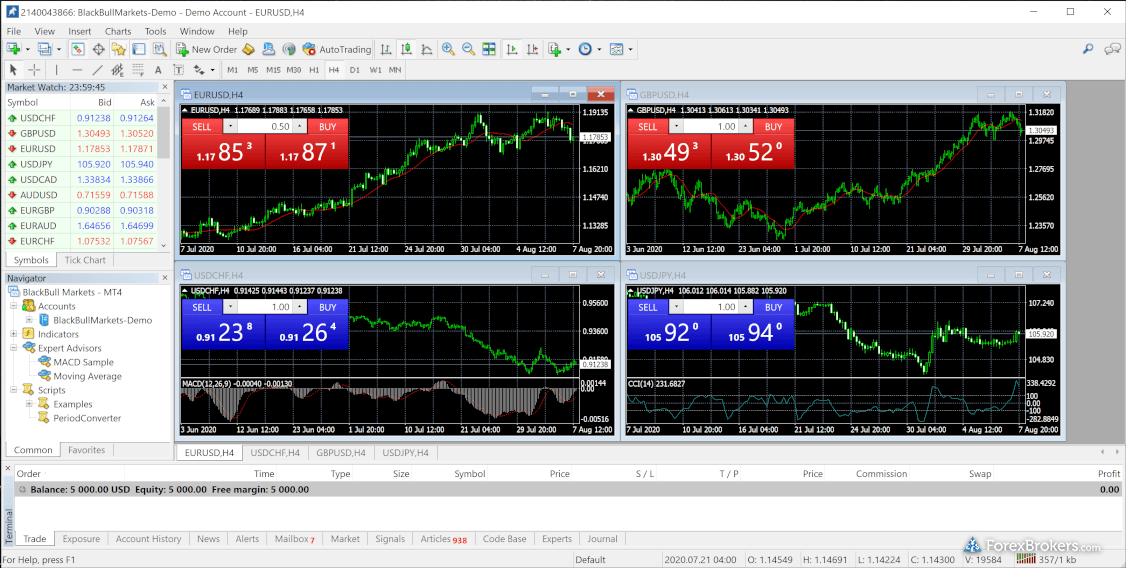
Task: Switch to line chart display icon
Action: (427, 49)
